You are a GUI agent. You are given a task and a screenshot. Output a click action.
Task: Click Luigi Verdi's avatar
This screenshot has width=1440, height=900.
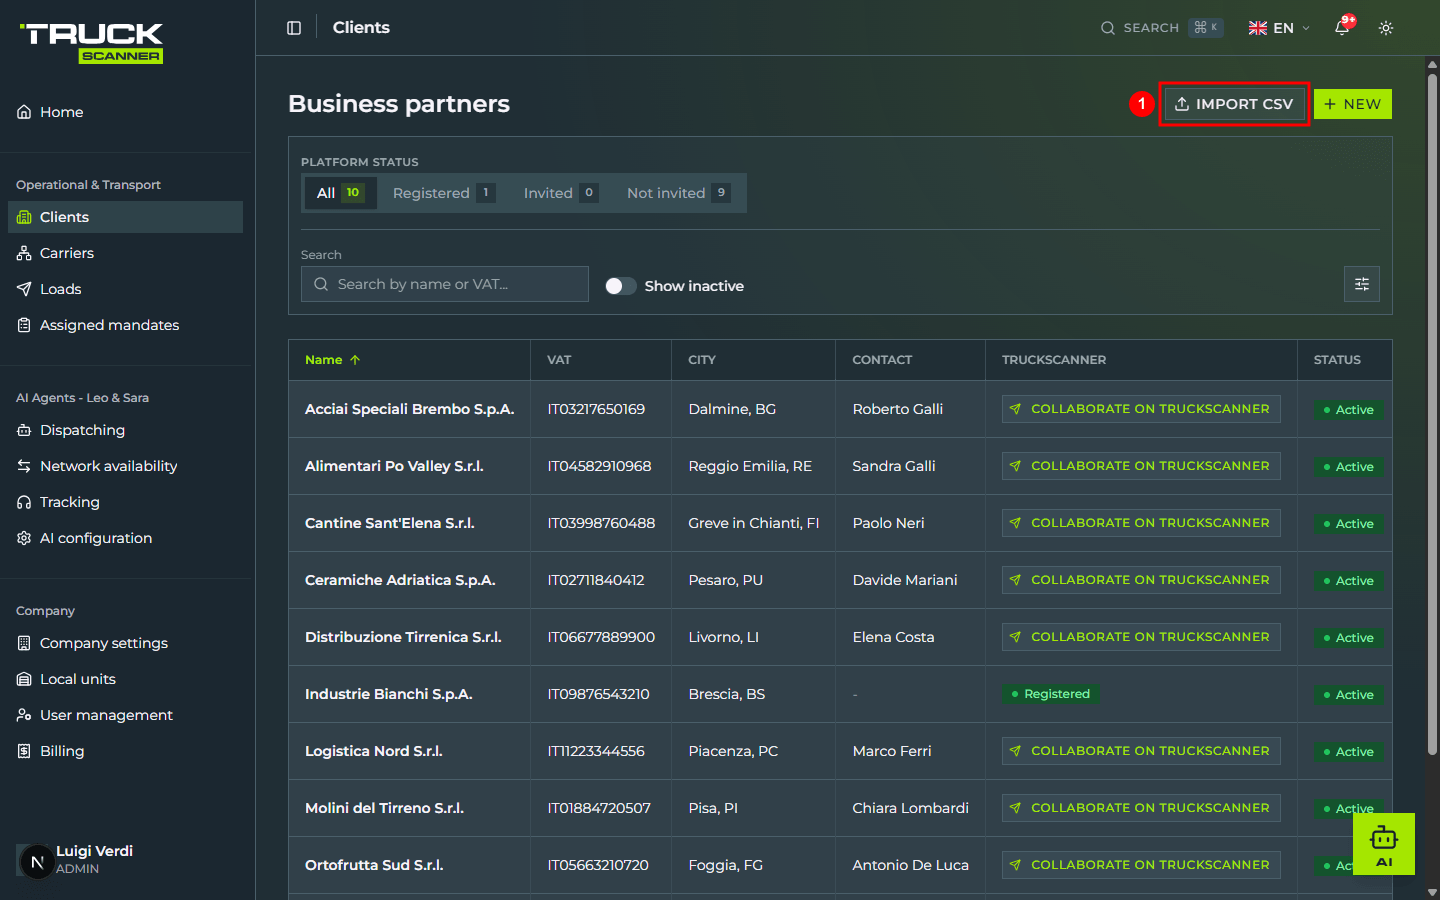(x=37, y=860)
